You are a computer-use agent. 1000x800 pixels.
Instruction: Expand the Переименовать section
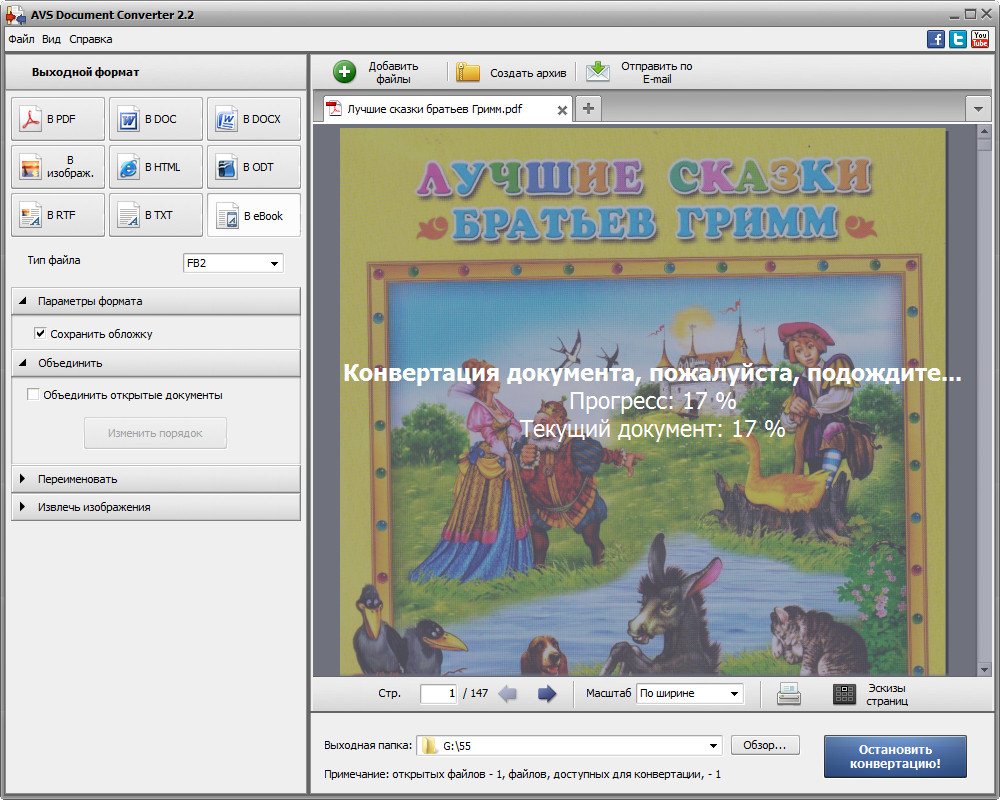pyautogui.click(x=156, y=479)
